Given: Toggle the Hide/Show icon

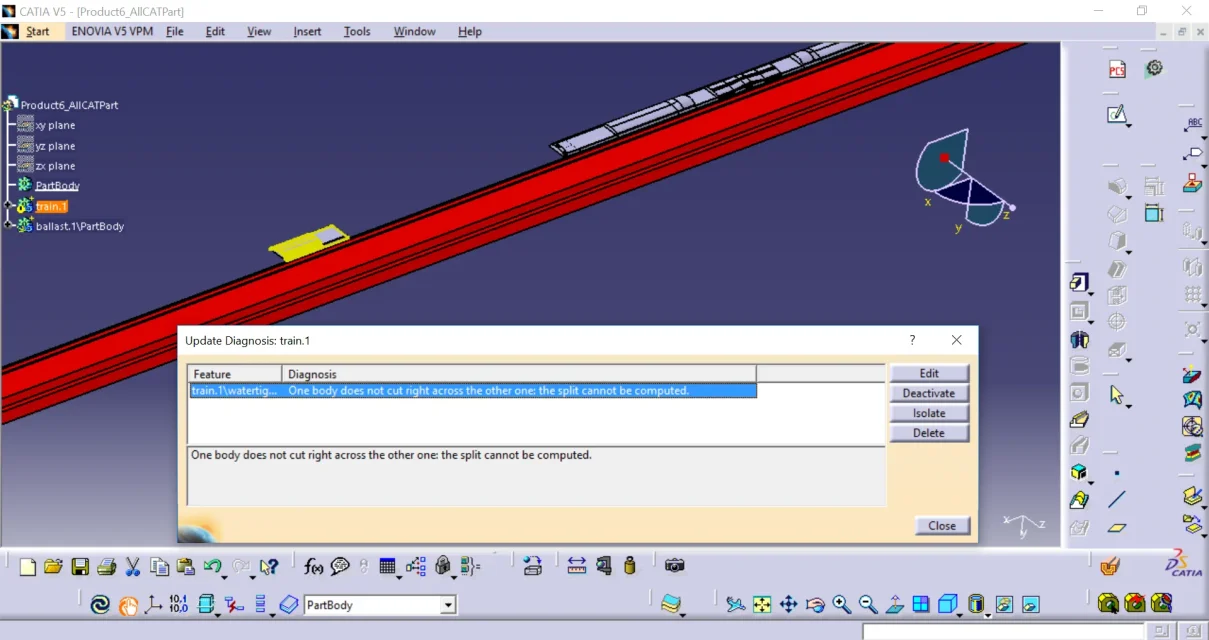Looking at the screenshot, I should point(1004,604).
